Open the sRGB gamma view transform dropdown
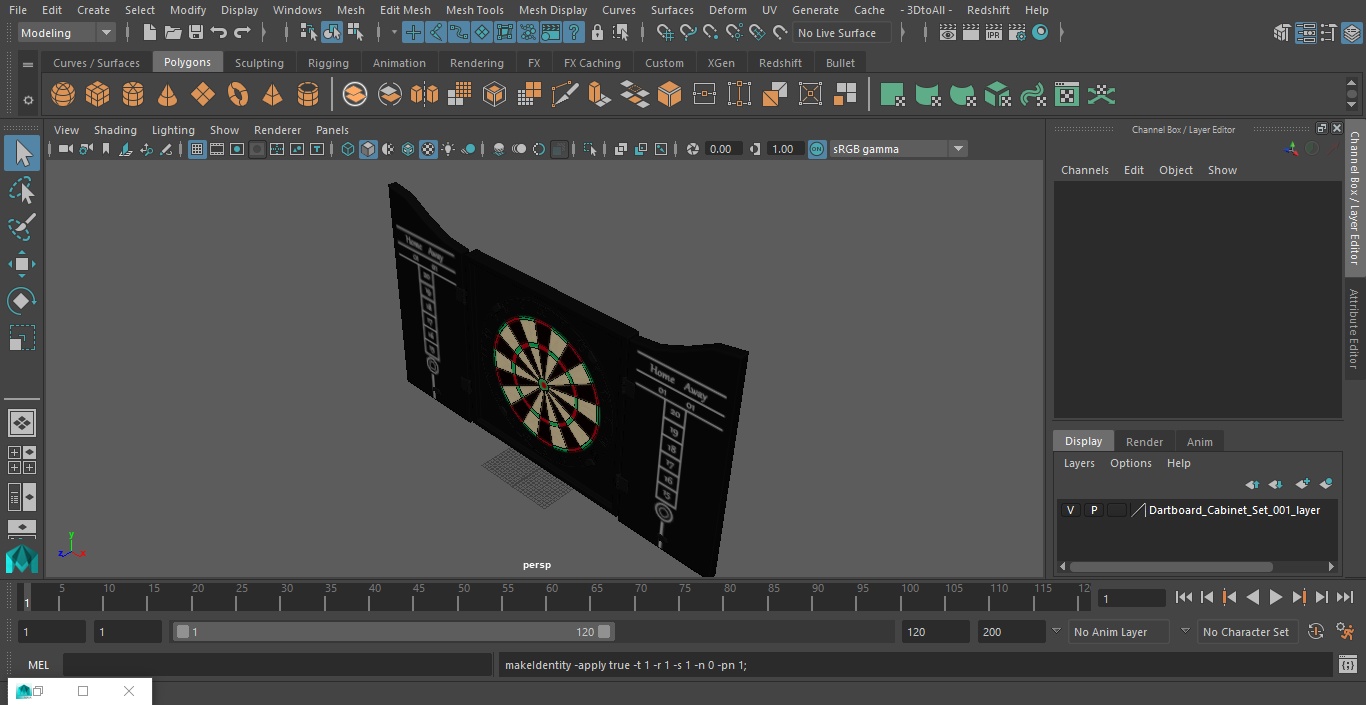The height and width of the screenshot is (705, 1366). 898,149
